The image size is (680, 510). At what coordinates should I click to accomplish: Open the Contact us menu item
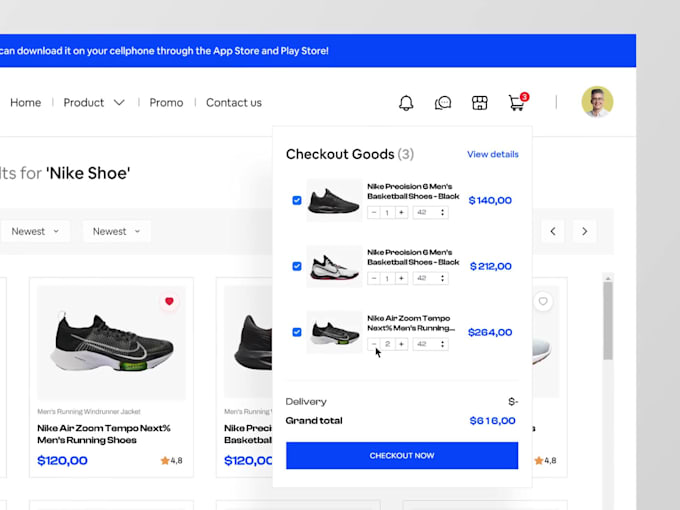pyautogui.click(x=234, y=103)
